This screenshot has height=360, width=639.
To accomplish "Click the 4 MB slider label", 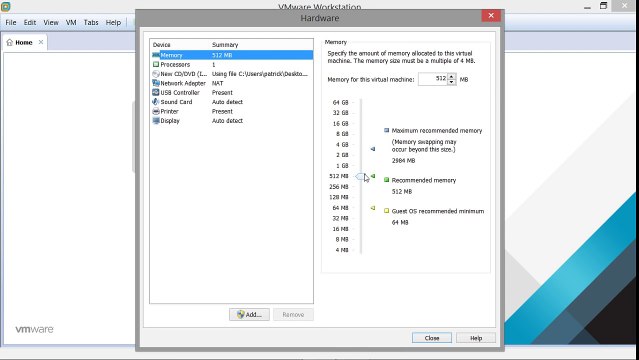I will [342, 250].
